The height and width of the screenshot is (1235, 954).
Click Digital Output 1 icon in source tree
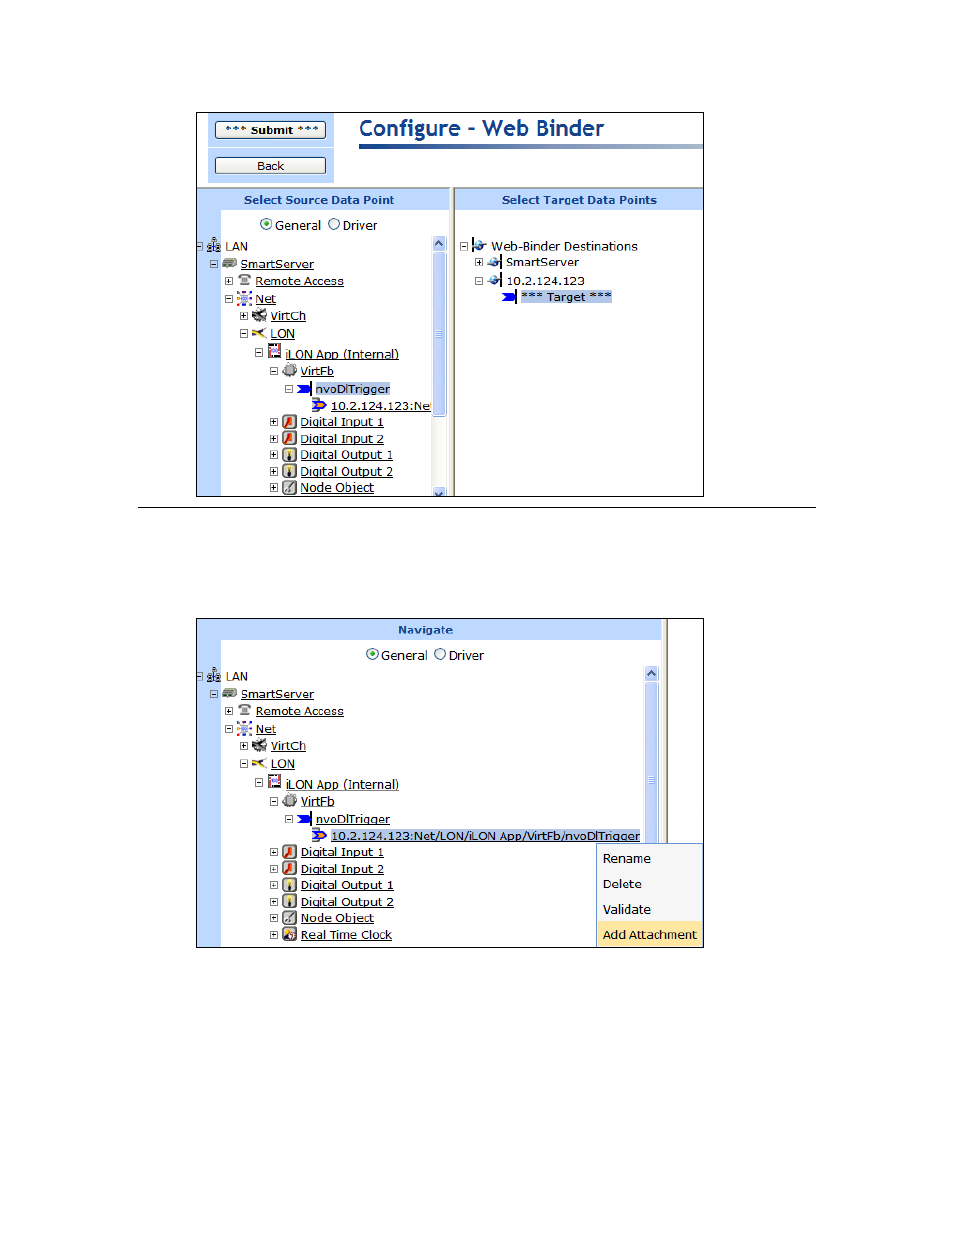tap(289, 455)
